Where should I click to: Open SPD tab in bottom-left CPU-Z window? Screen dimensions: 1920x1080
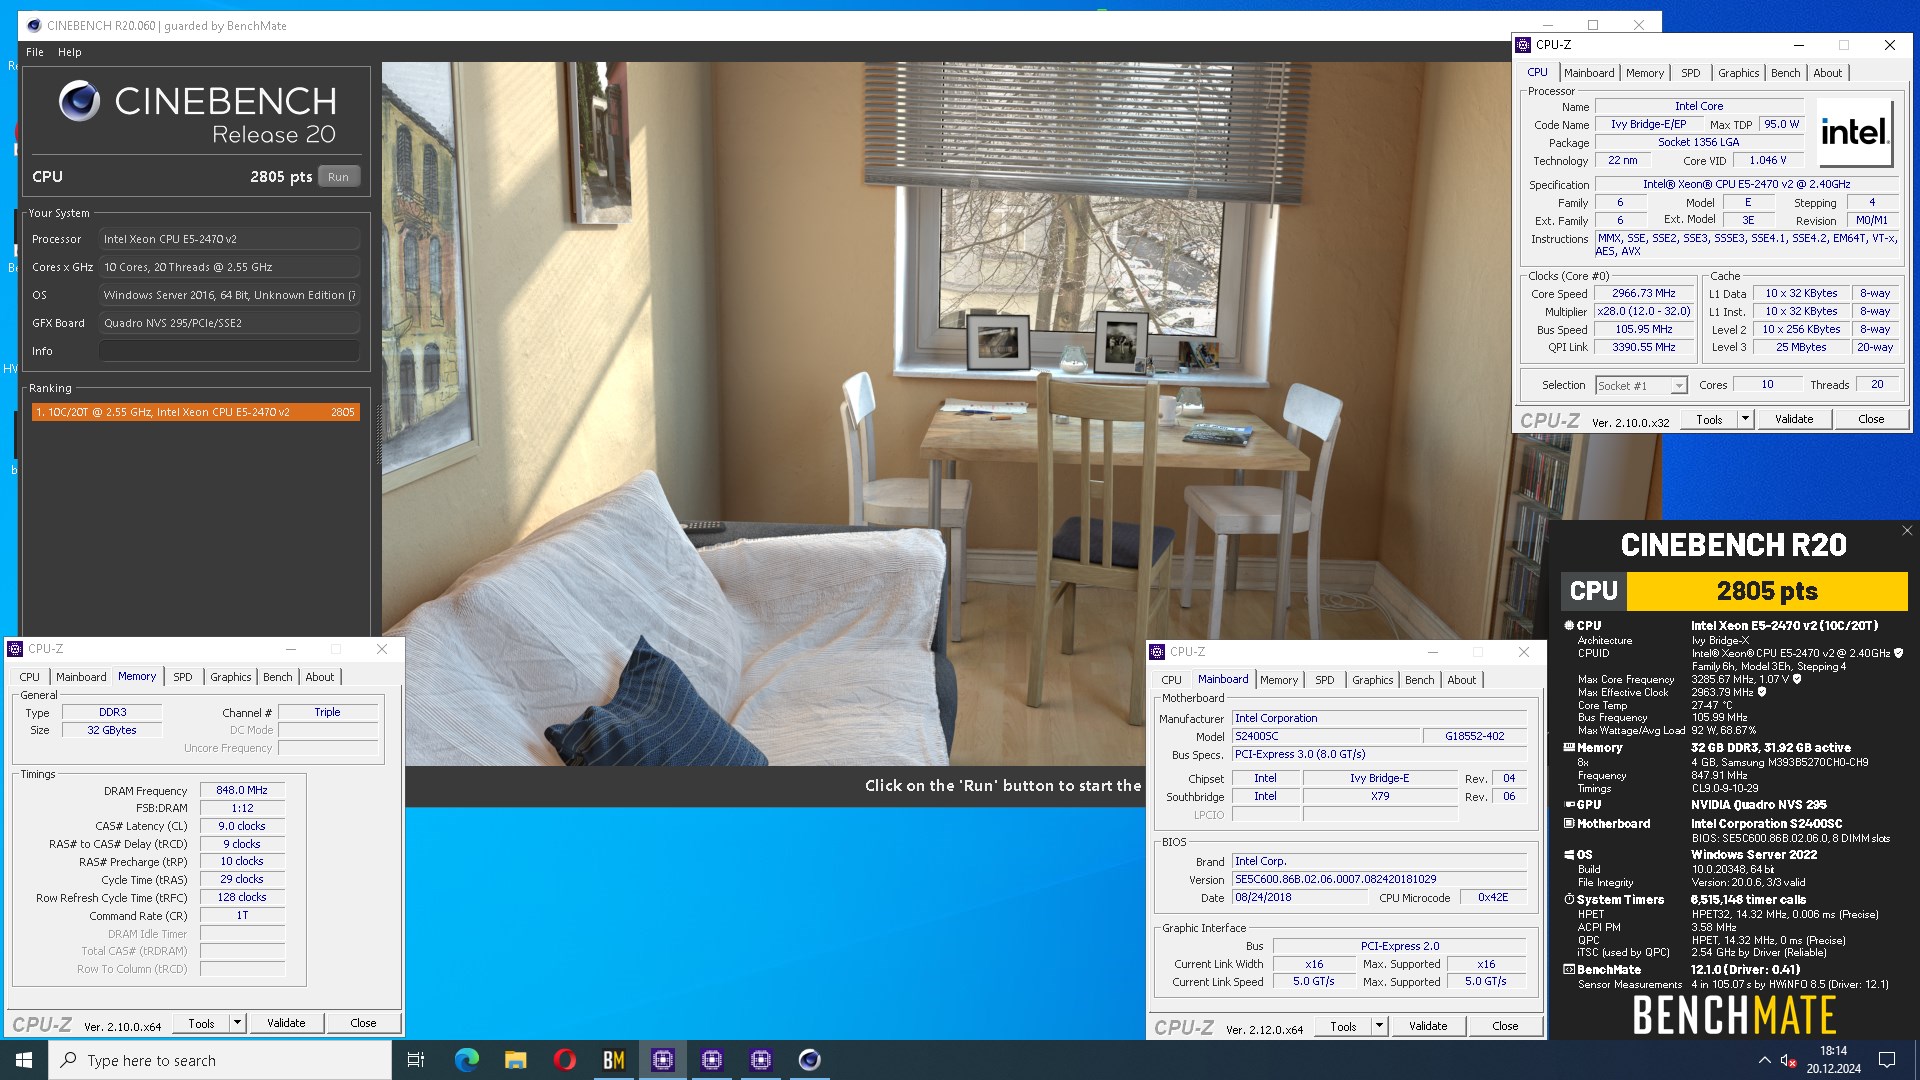(x=183, y=677)
